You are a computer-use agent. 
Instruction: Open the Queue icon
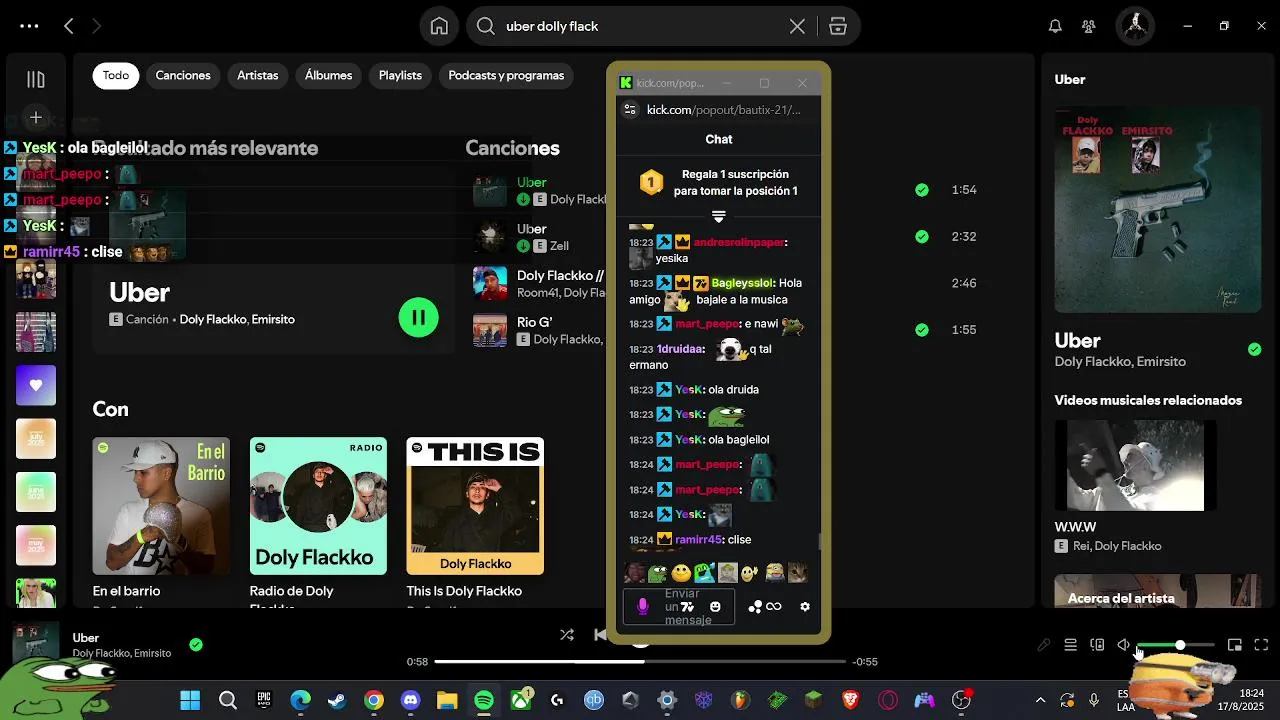pyautogui.click(x=1070, y=645)
